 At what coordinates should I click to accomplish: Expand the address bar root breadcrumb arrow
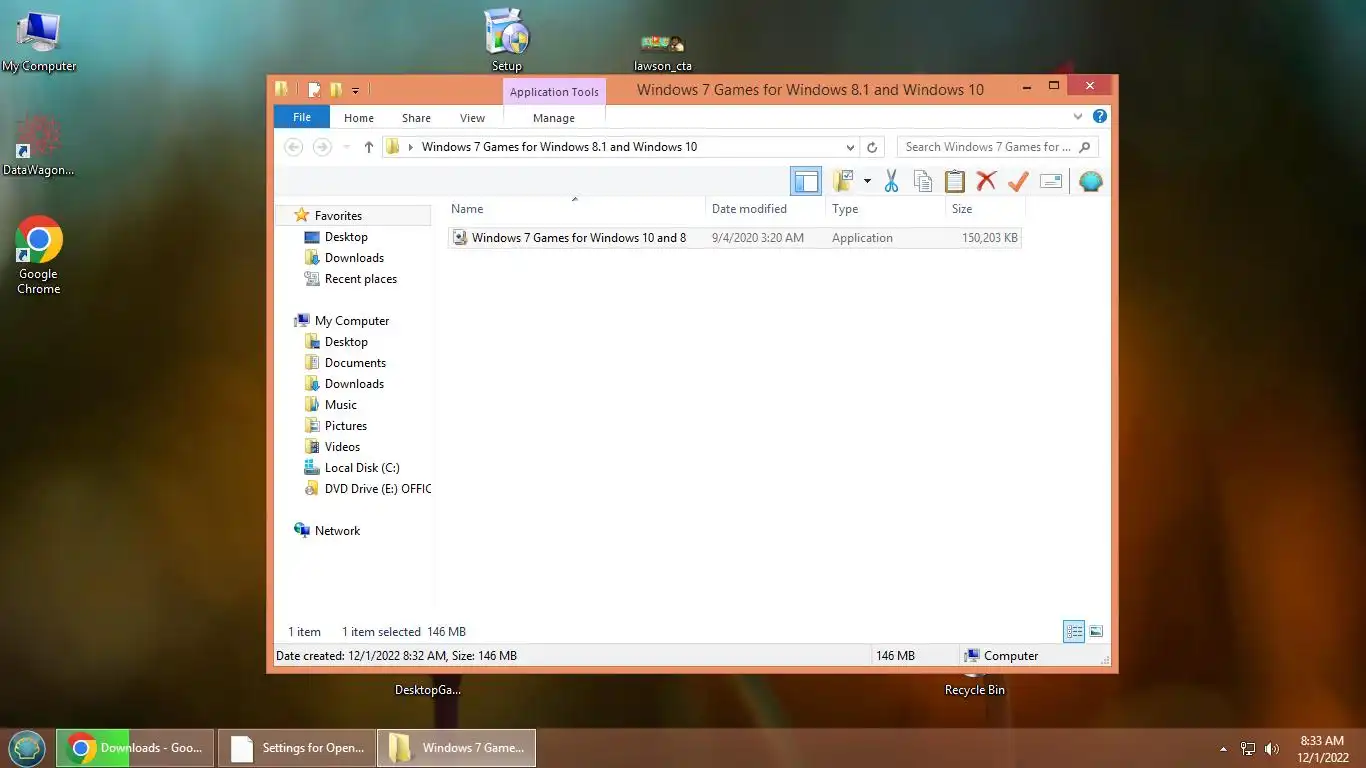410,147
